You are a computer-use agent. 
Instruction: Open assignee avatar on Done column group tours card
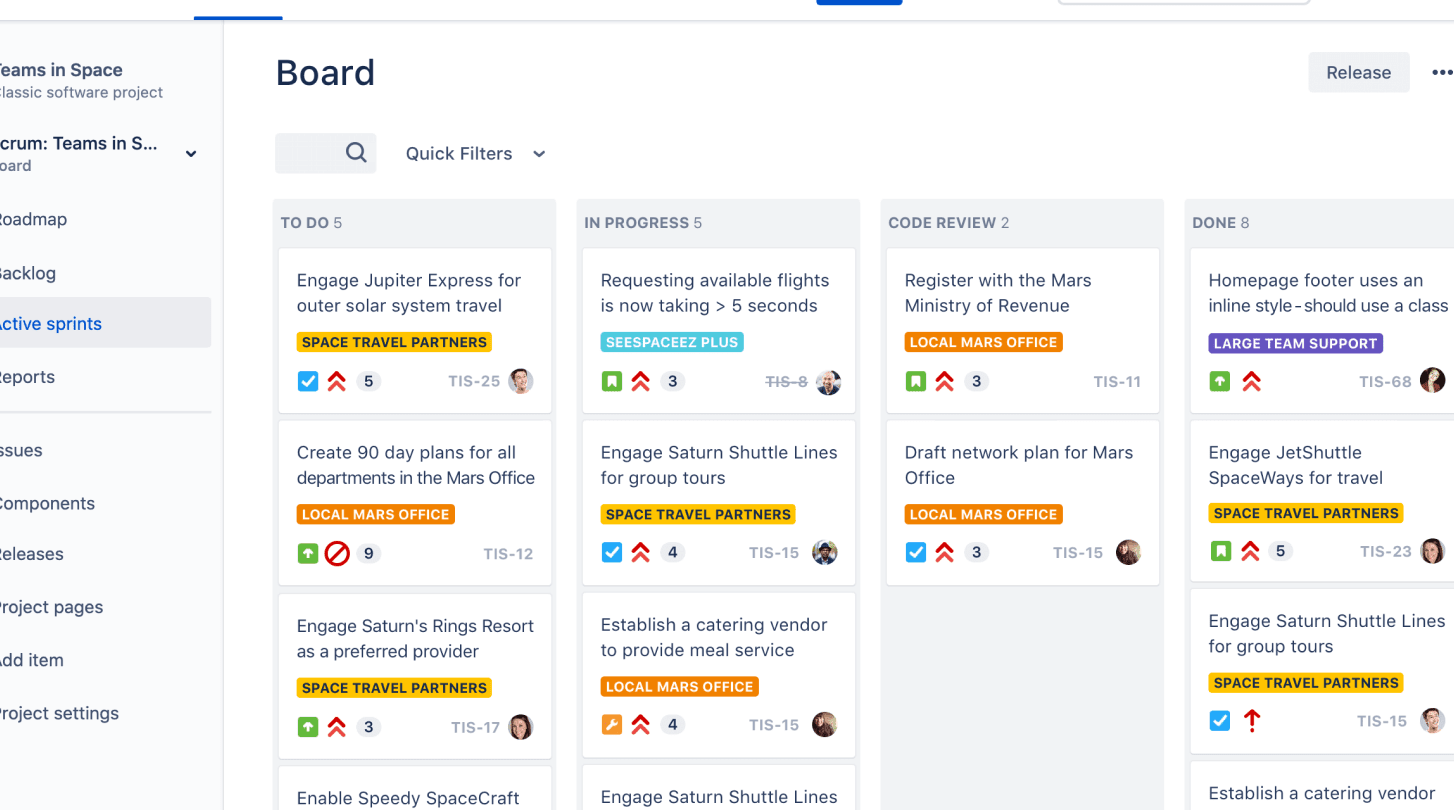click(1433, 721)
